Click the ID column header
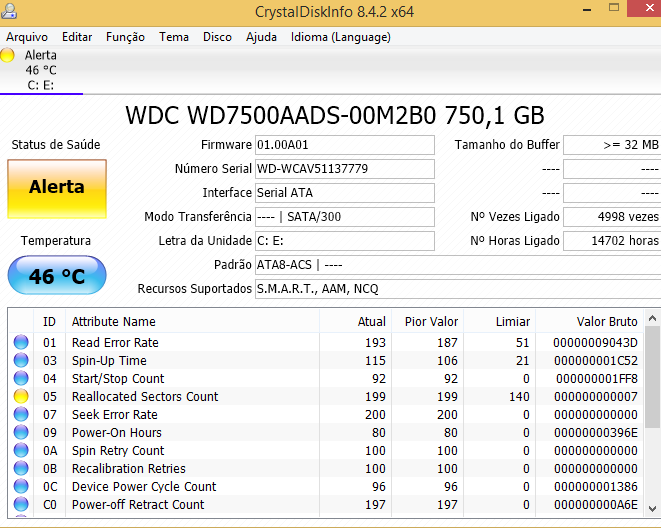This screenshot has width=661, height=528. coord(49,322)
